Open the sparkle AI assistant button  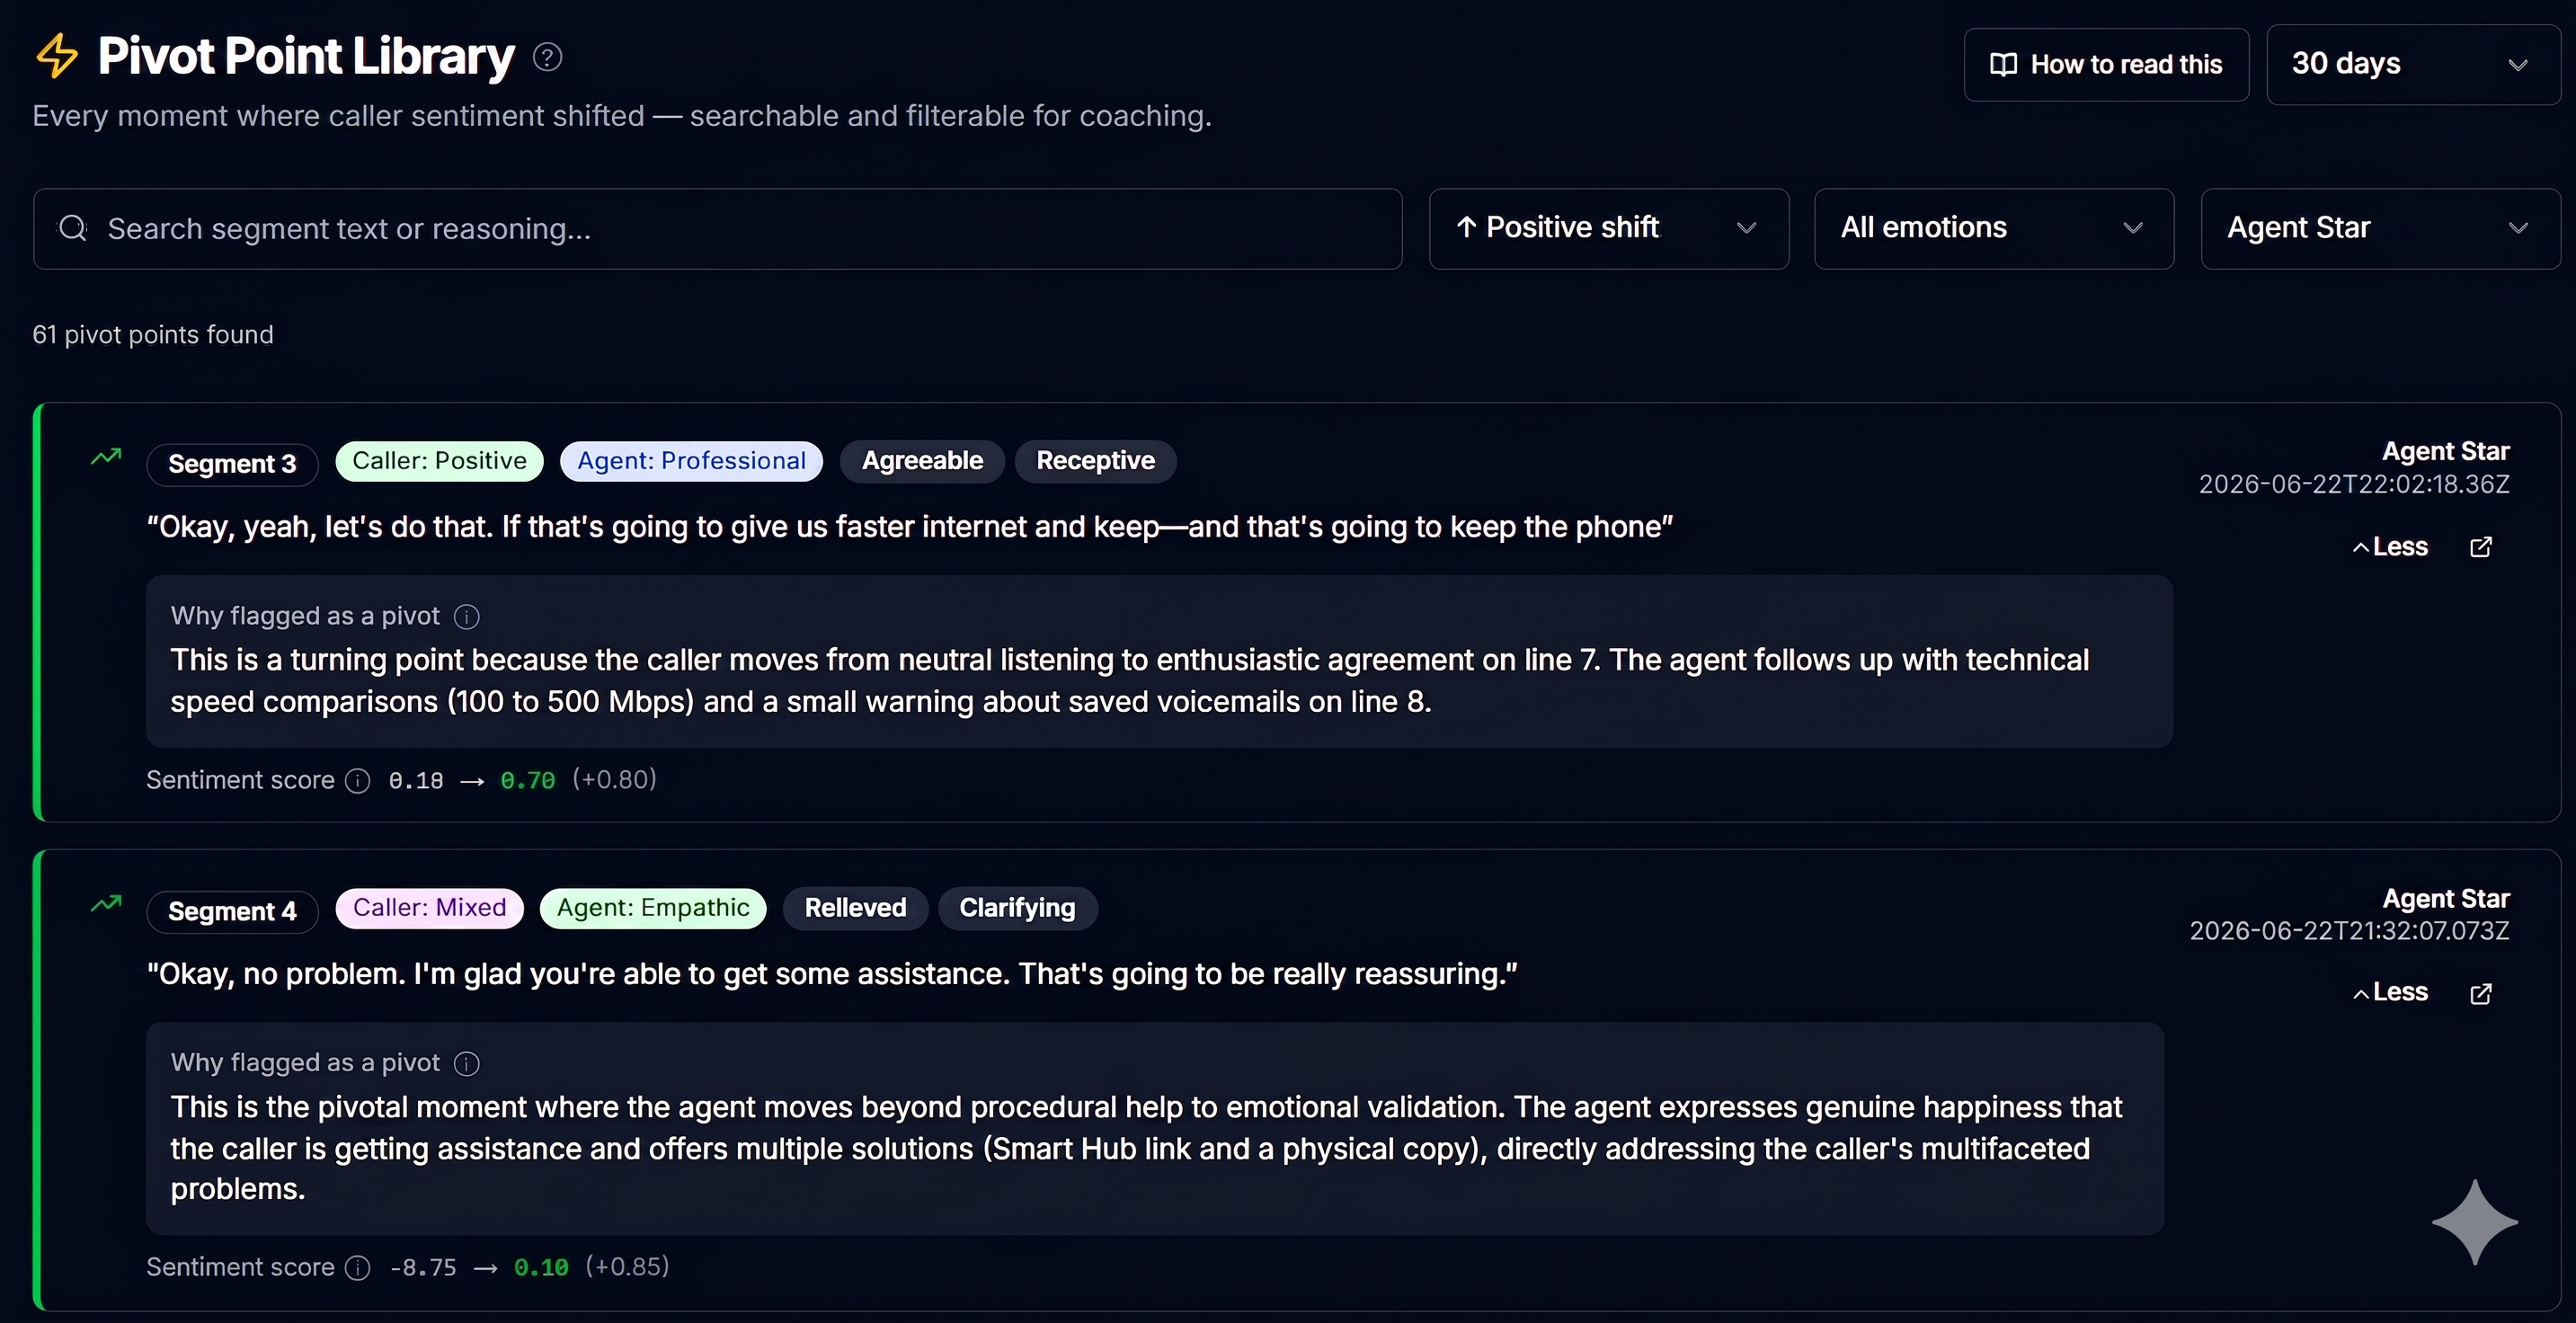2474,1222
